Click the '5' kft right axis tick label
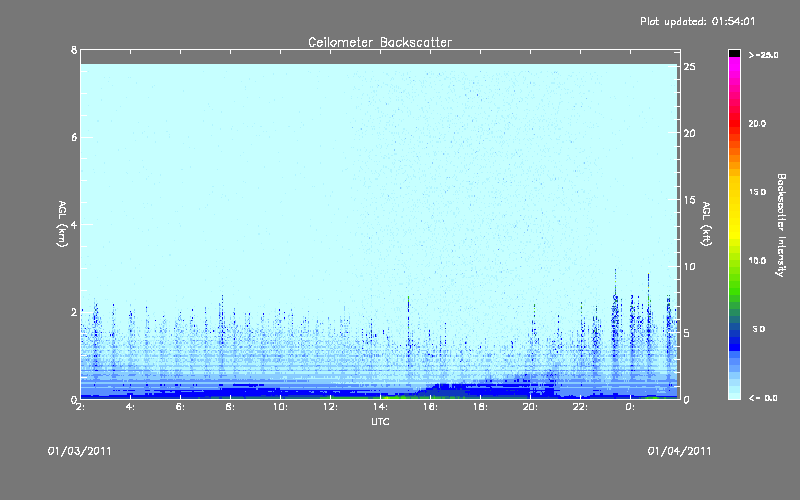The height and width of the screenshot is (500, 800). [687, 333]
